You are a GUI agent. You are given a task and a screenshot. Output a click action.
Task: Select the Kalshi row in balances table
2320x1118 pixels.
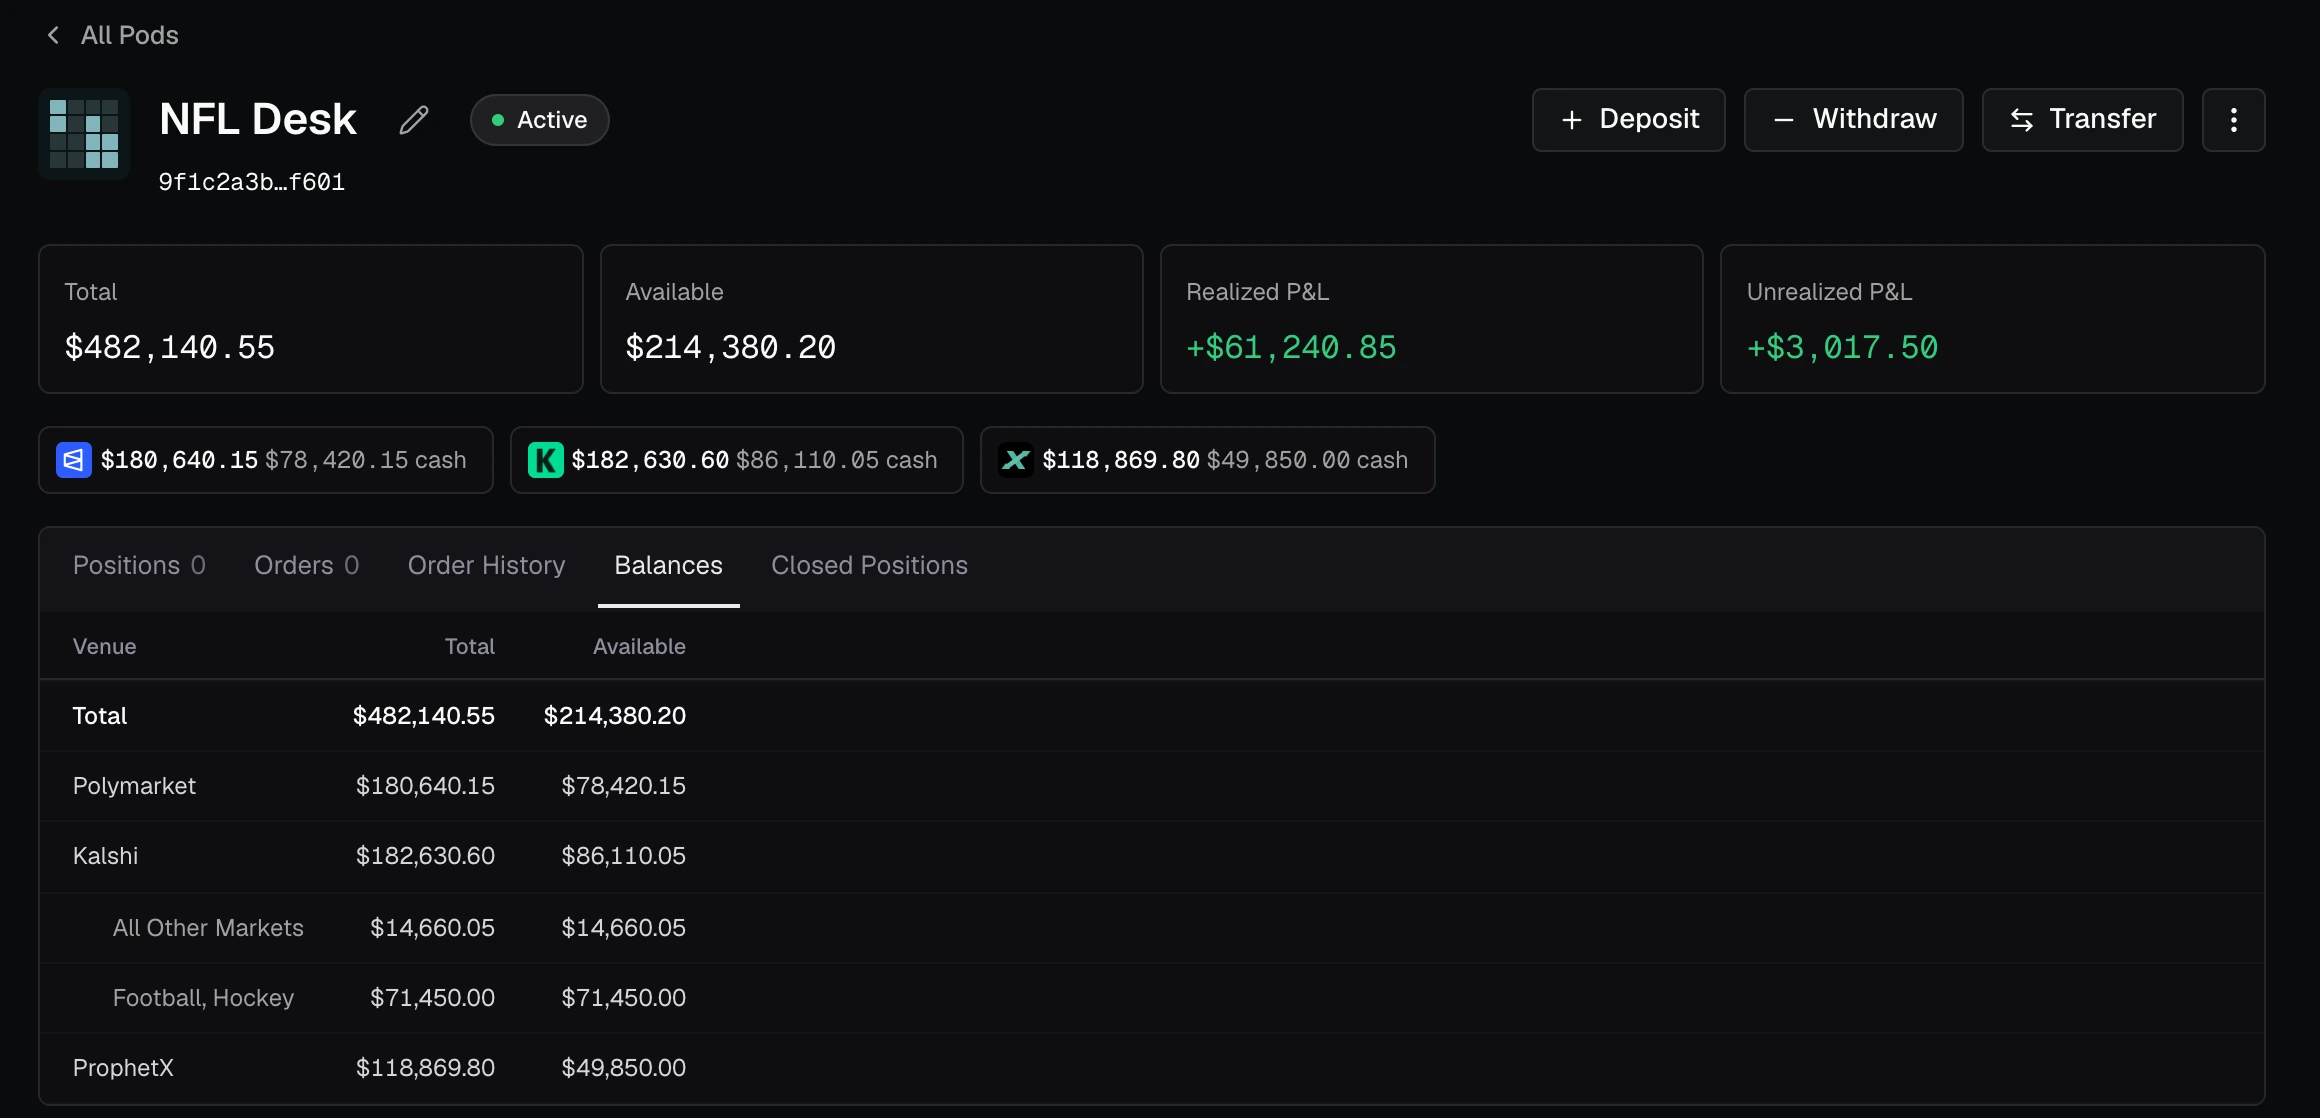(1152, 856)
